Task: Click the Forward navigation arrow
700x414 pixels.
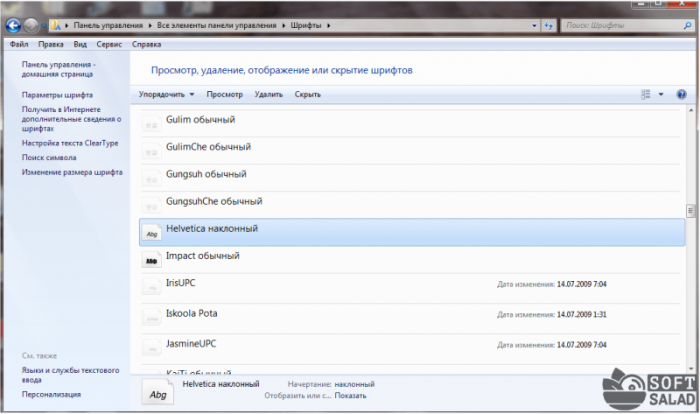Action: [31, 25]
